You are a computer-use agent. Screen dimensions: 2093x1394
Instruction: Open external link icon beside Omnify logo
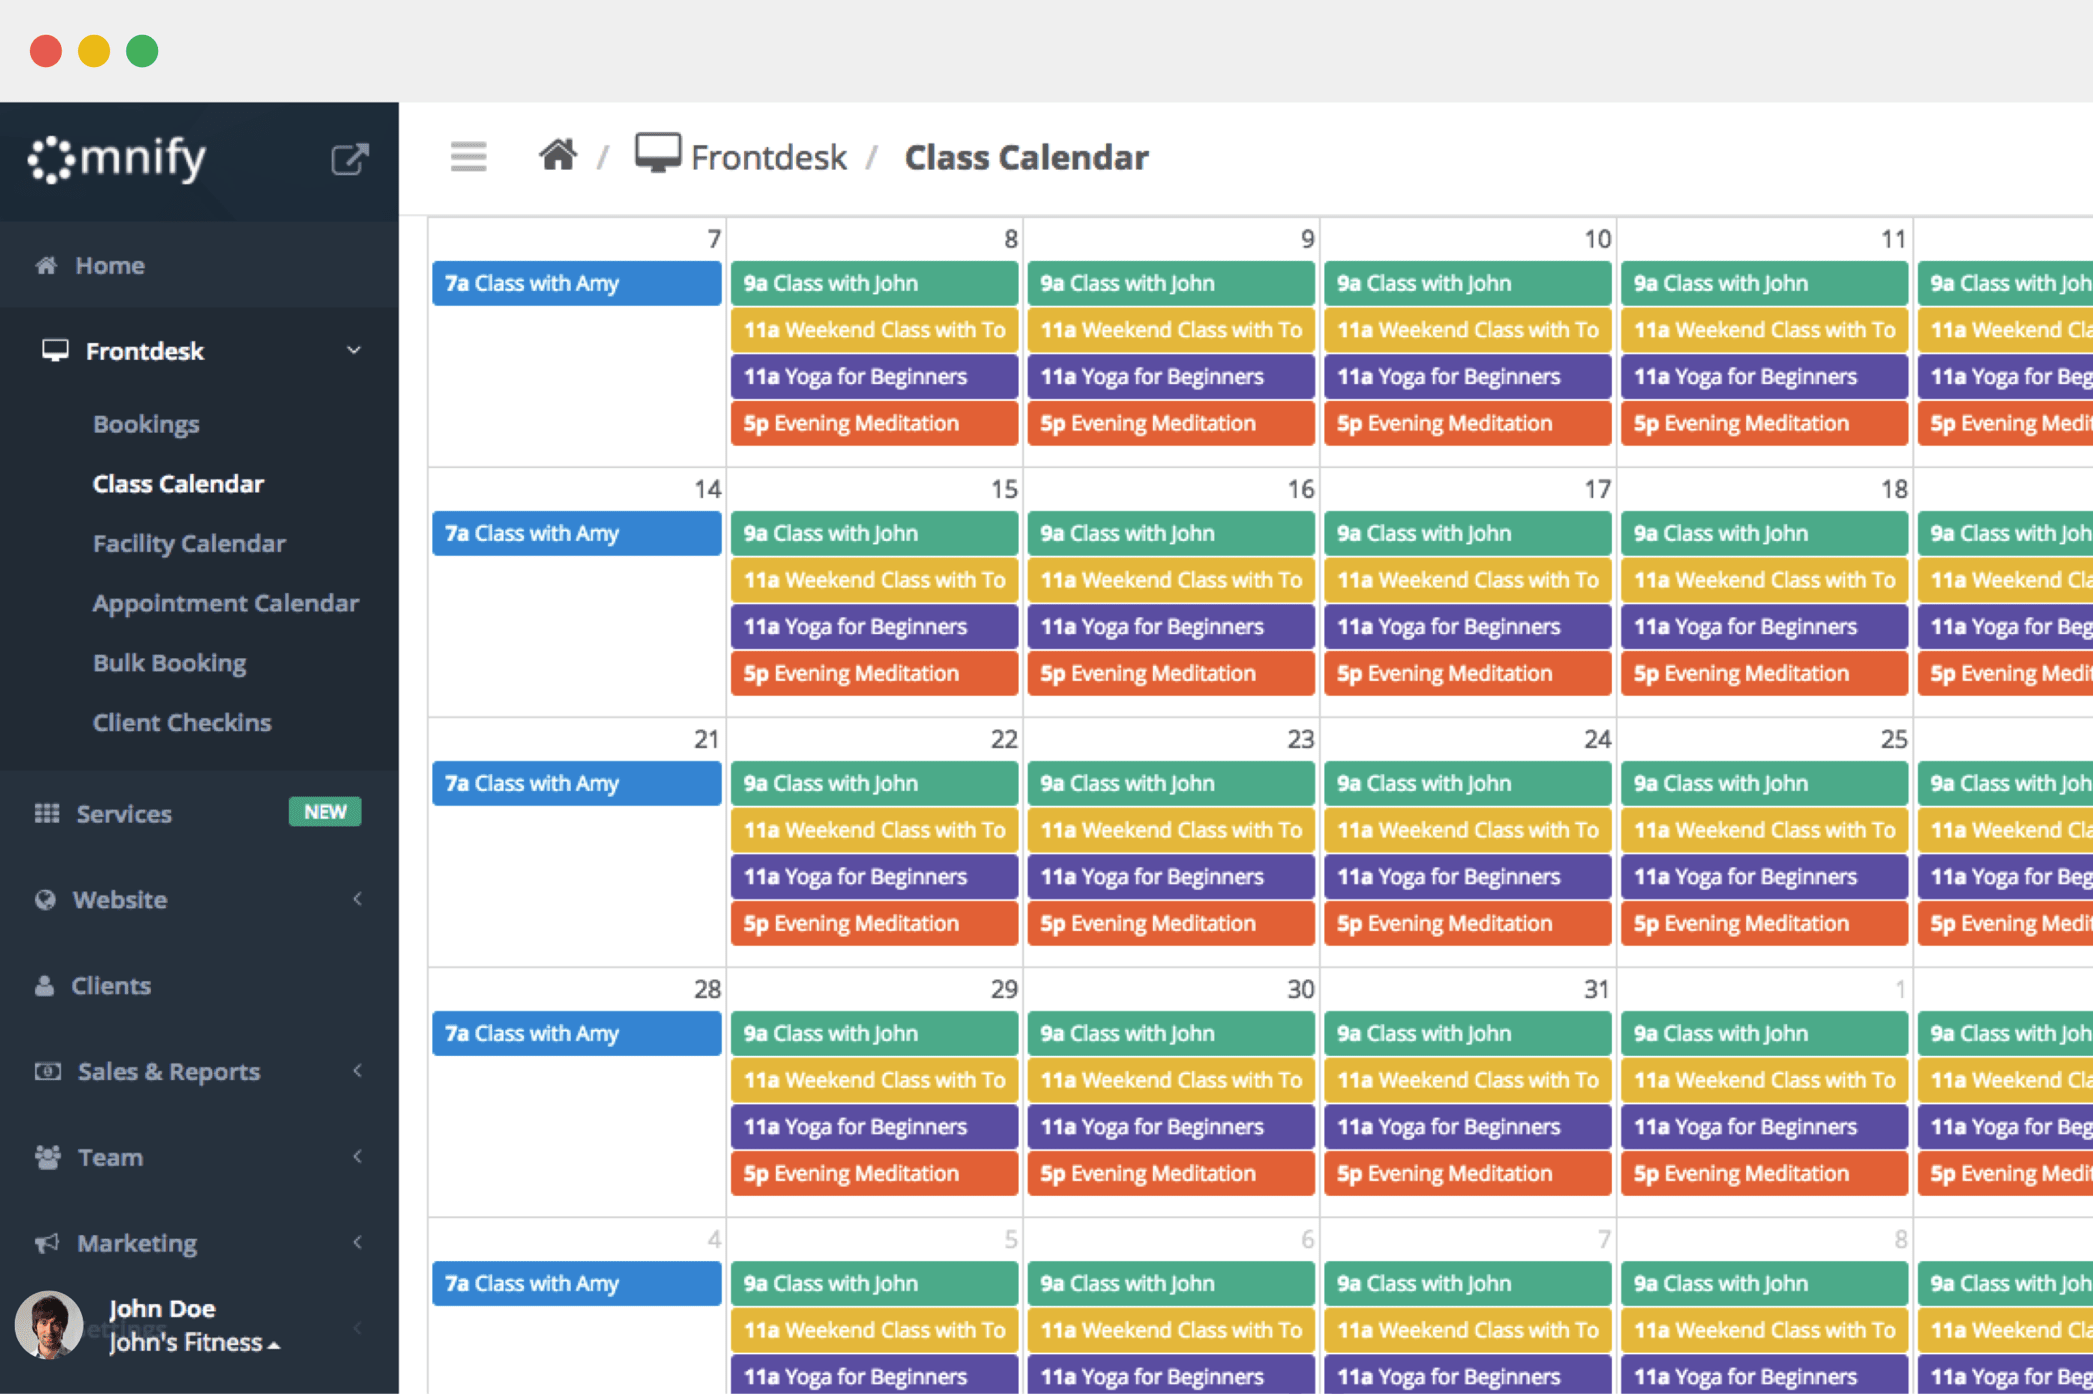[349, 159]
